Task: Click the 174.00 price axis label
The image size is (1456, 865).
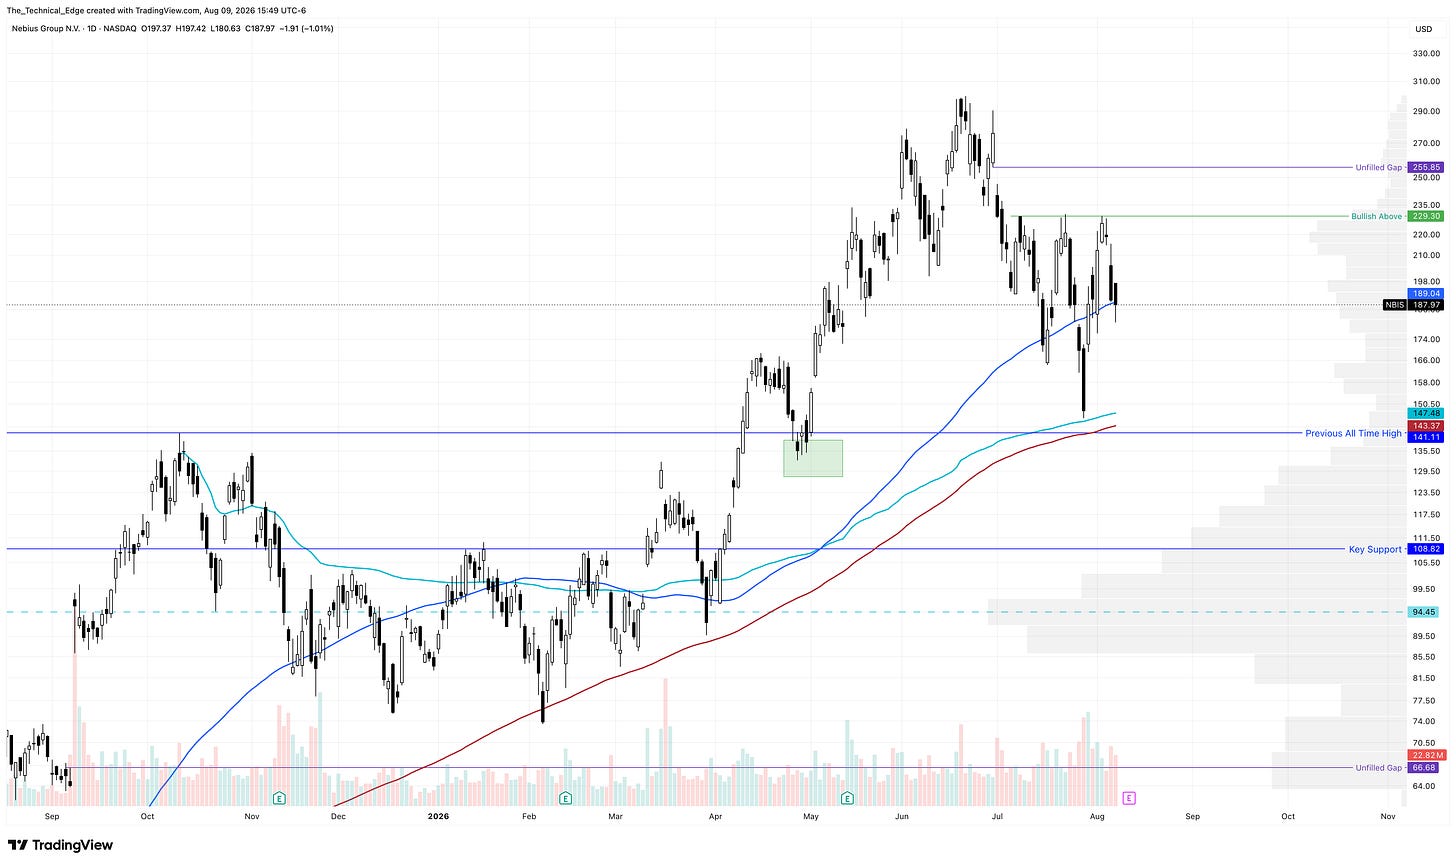Action: pyautogui.click(x=1425, y=339)
